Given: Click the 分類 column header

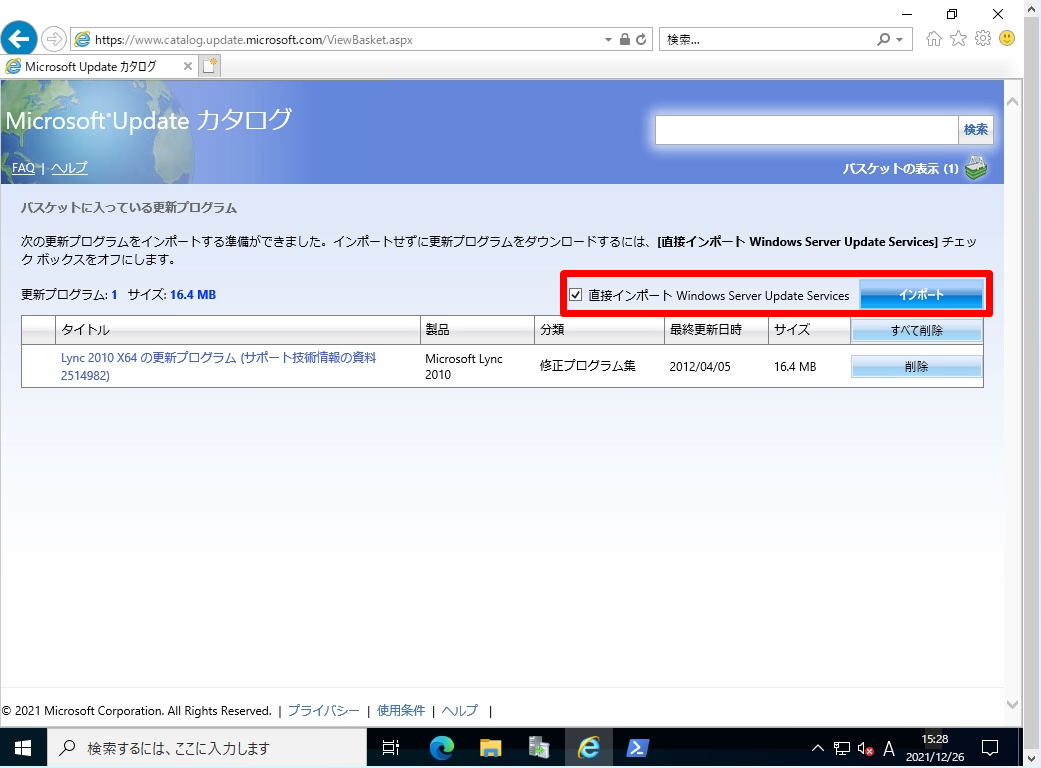Looking at the screenshot, I should [600, 330].
